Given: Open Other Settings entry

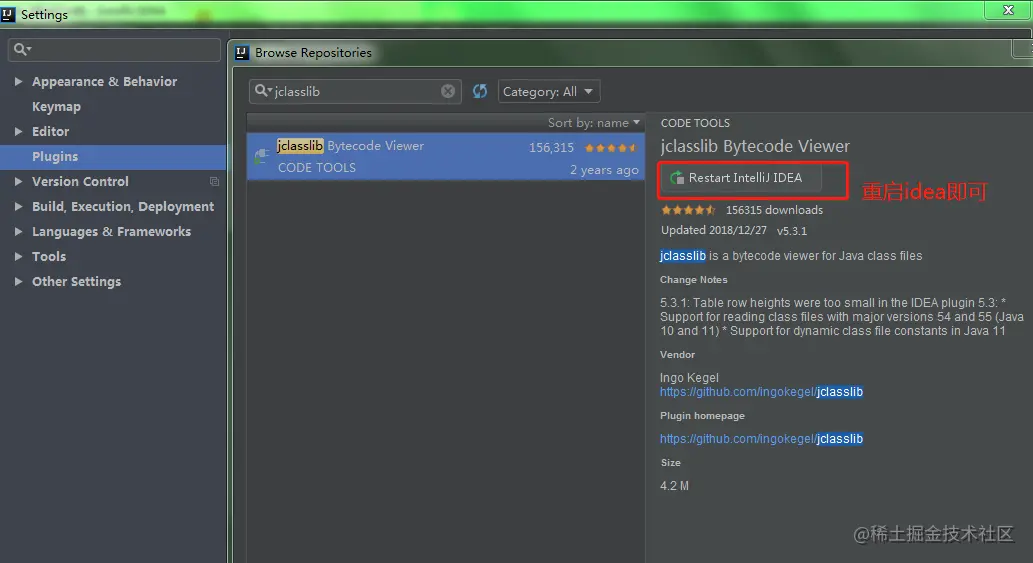Looking at the screenshot, I should [76, 281].
